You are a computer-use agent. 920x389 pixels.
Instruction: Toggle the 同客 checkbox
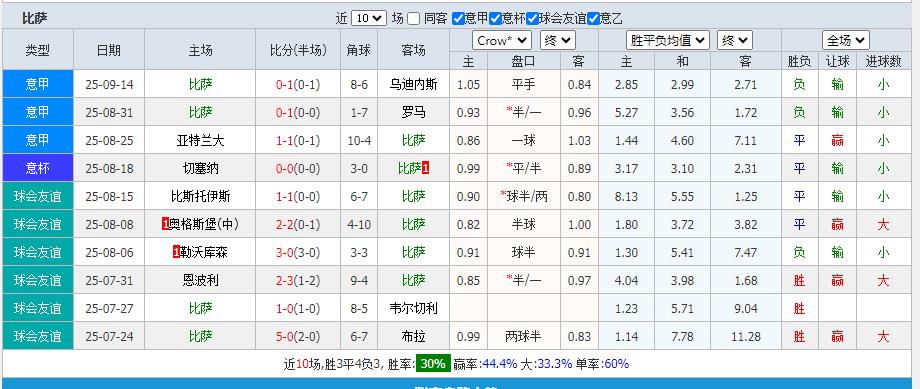[x=414, y=19]
